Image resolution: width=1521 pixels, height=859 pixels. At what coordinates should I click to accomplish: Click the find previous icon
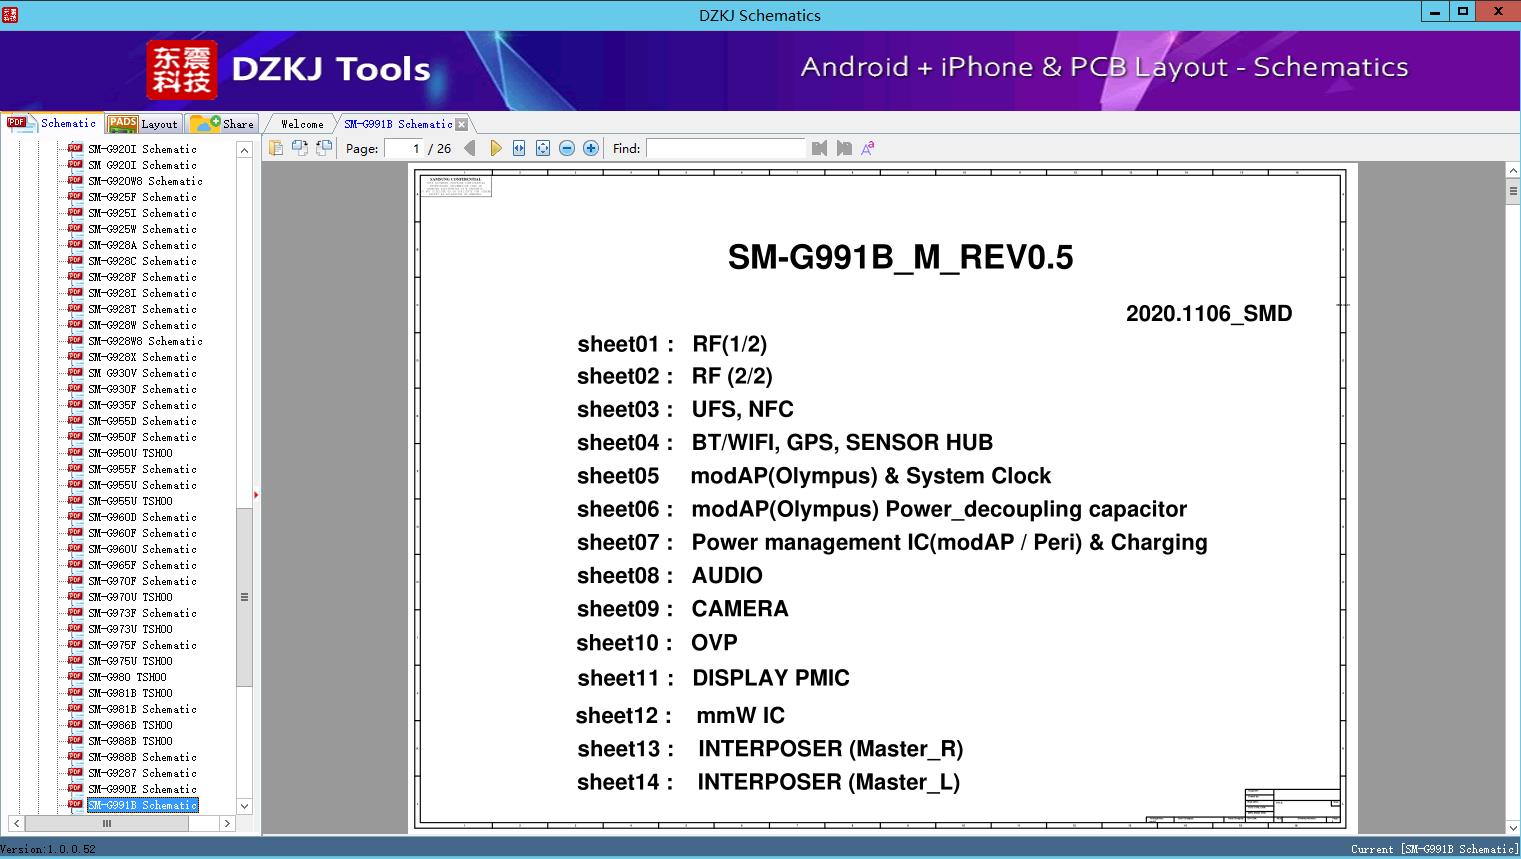pos(820,148)
